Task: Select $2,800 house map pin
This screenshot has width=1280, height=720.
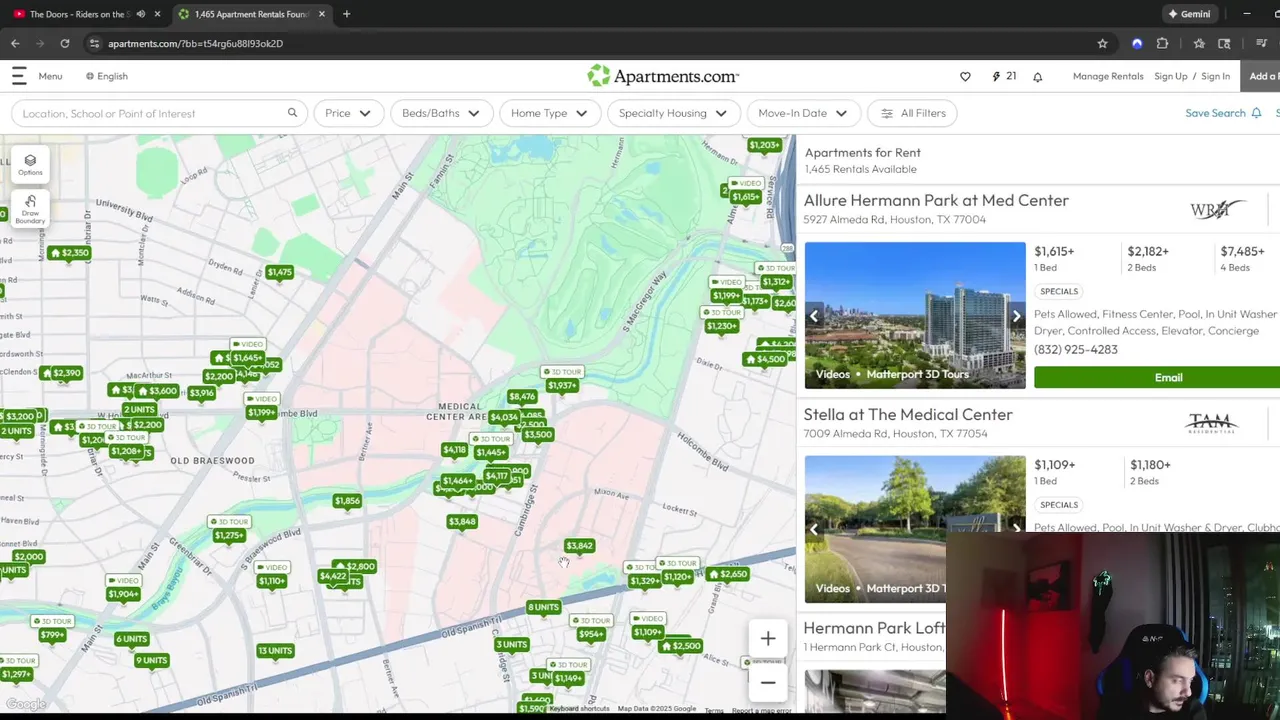Action: click(354, 566)
